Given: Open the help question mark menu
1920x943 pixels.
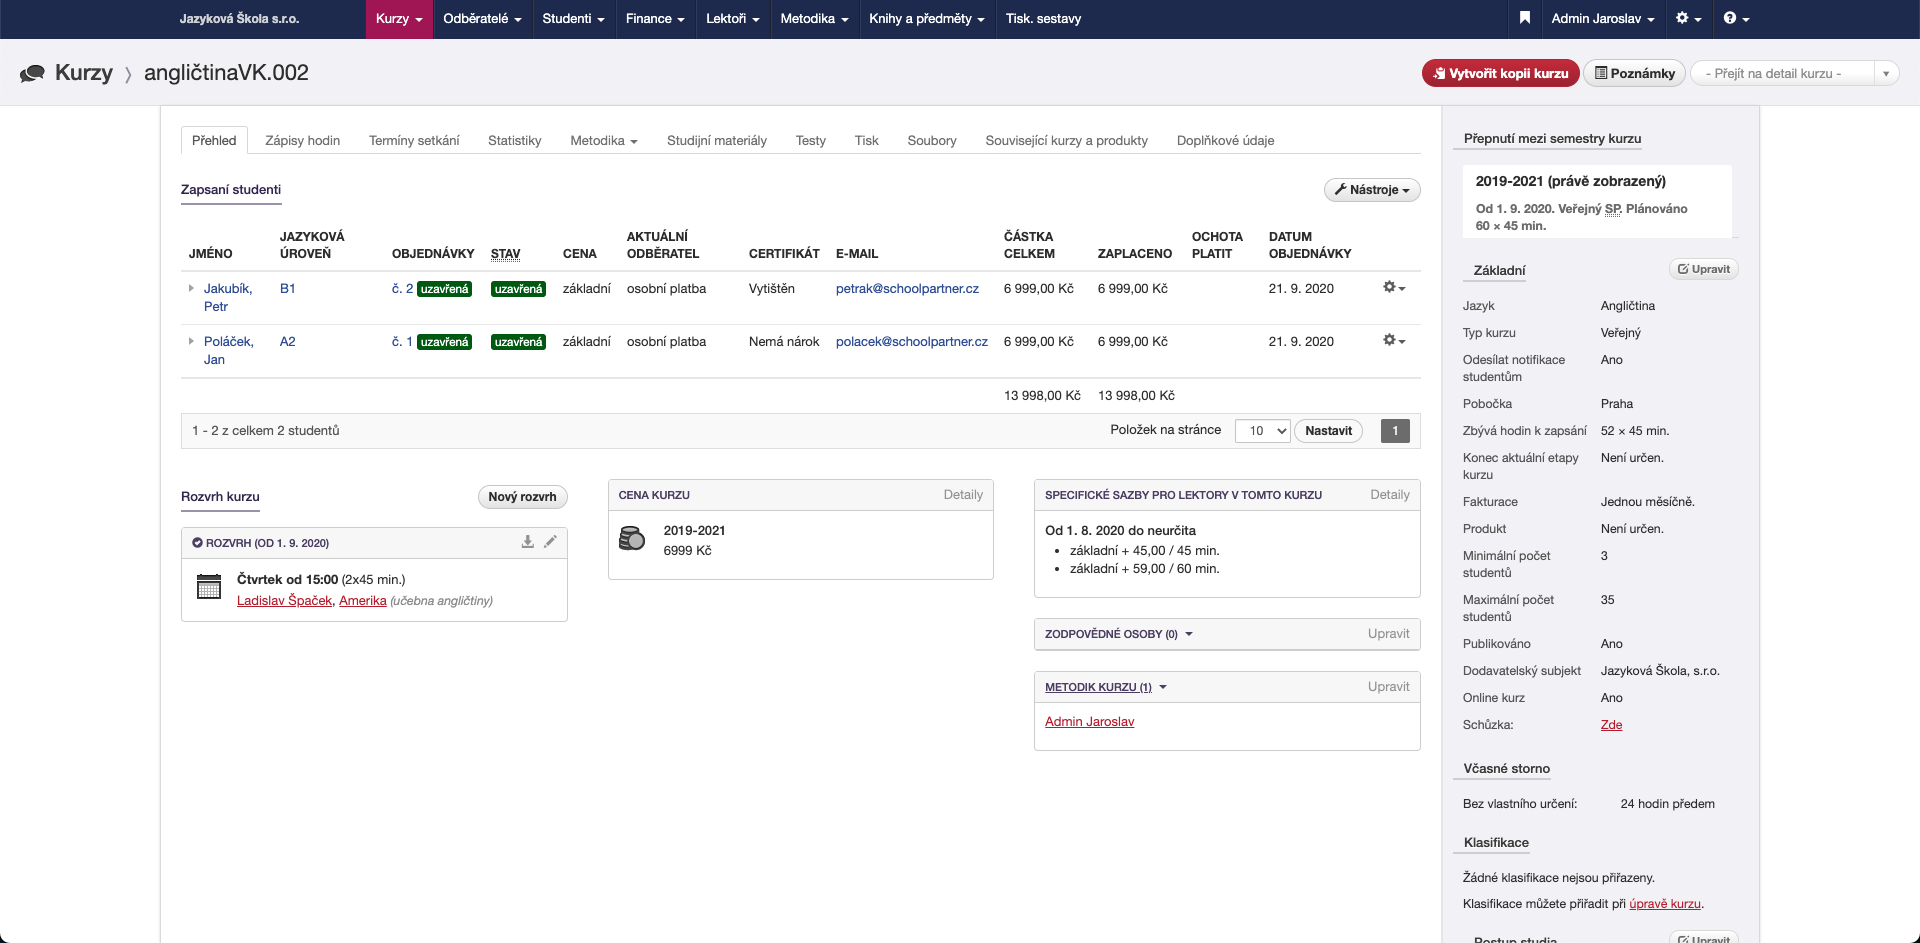Looking at the screenshot, I should (1736, 18).
